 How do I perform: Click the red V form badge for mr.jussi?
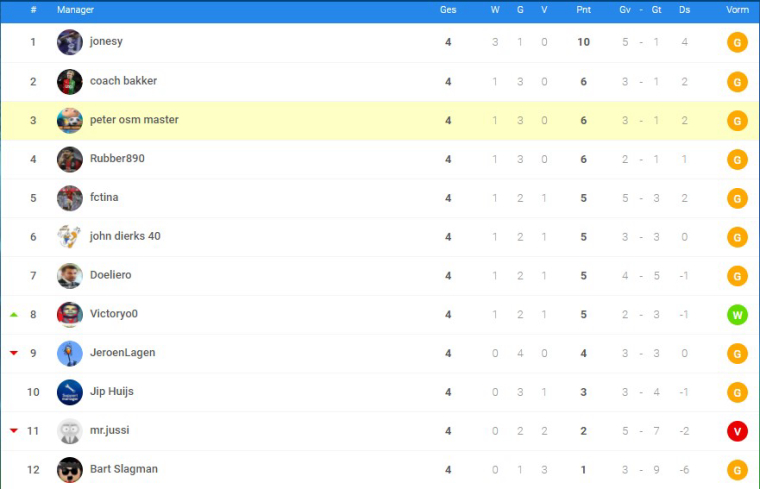pos(737,431)
